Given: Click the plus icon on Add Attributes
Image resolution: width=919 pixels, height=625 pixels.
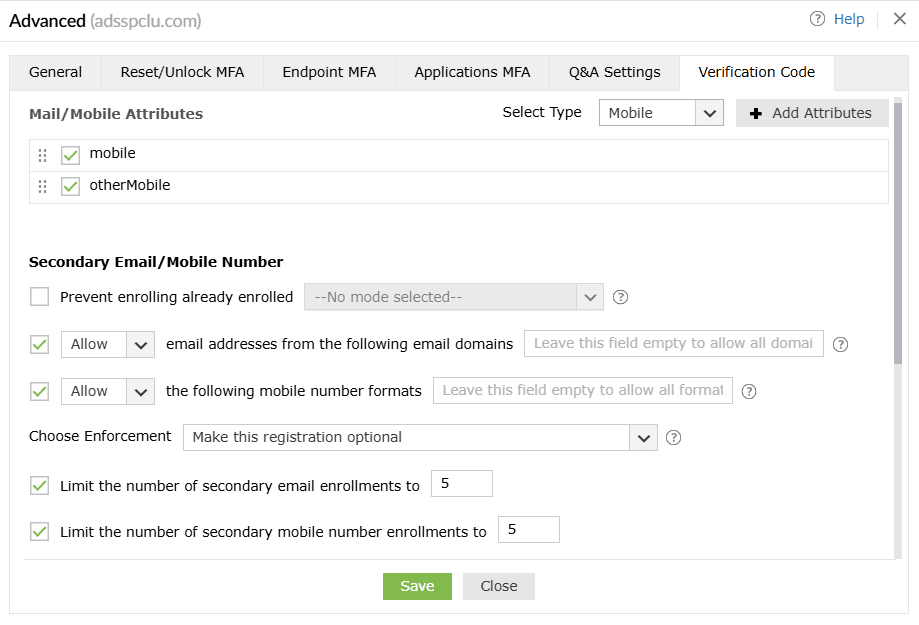Looking at the screenshot, I should (755, 112).
